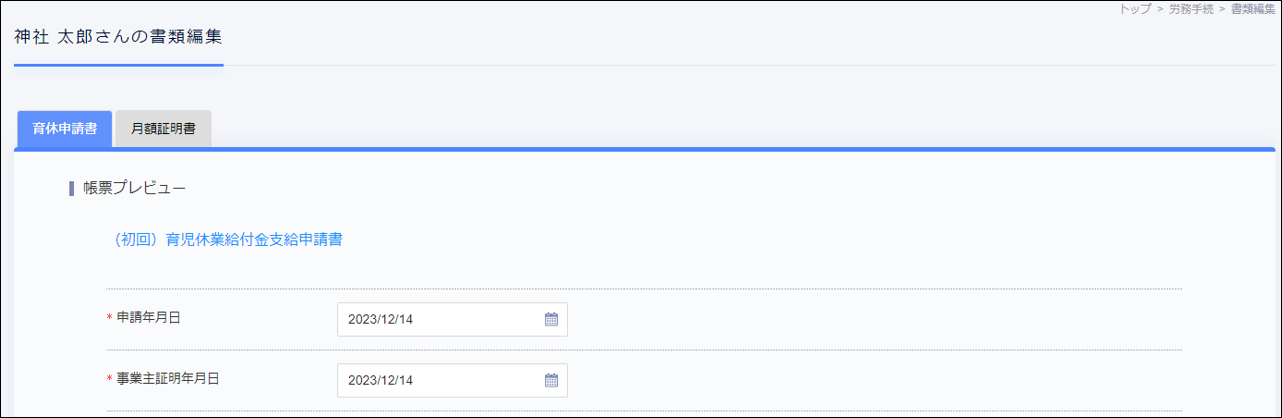
Task: Focus the 申請年月日 date input field
Action: pyautogui.click(x=440, y=320)
